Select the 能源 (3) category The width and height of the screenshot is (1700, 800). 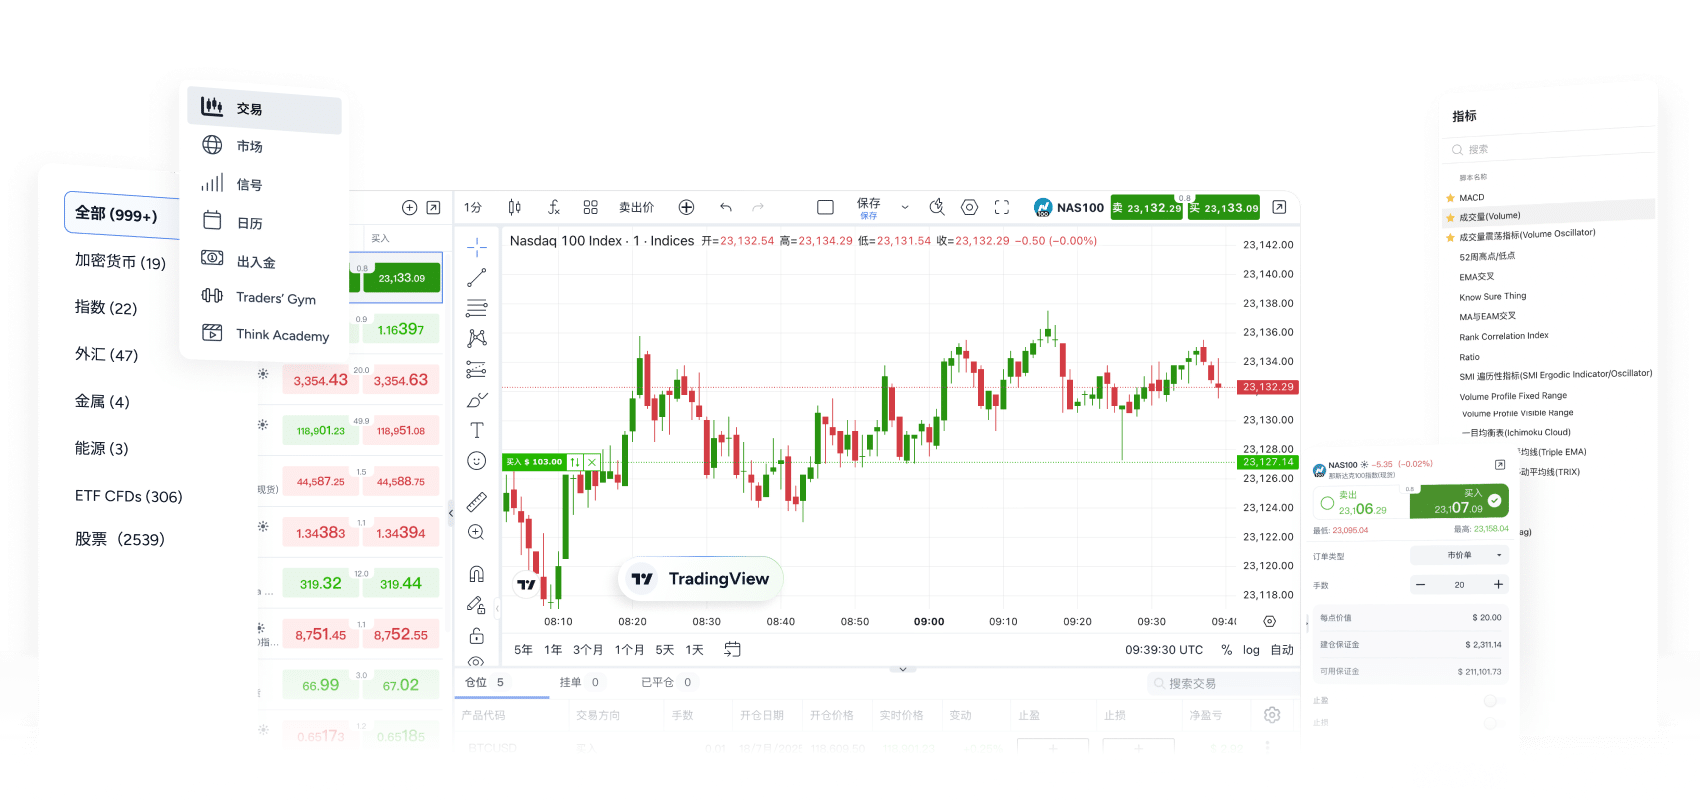coord(102,448)
